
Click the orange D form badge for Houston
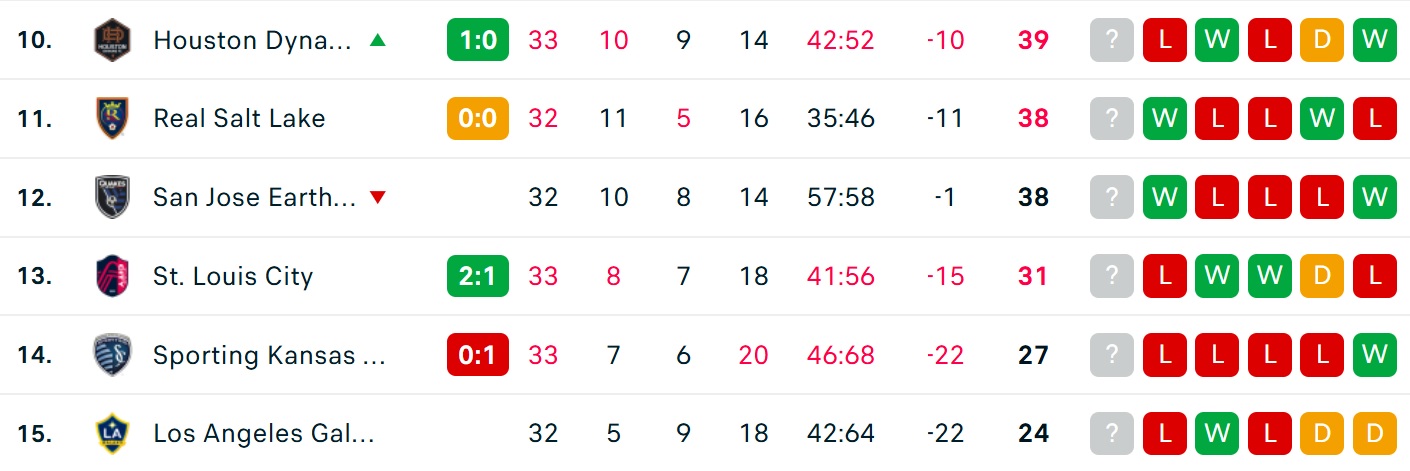[1322, 40]
